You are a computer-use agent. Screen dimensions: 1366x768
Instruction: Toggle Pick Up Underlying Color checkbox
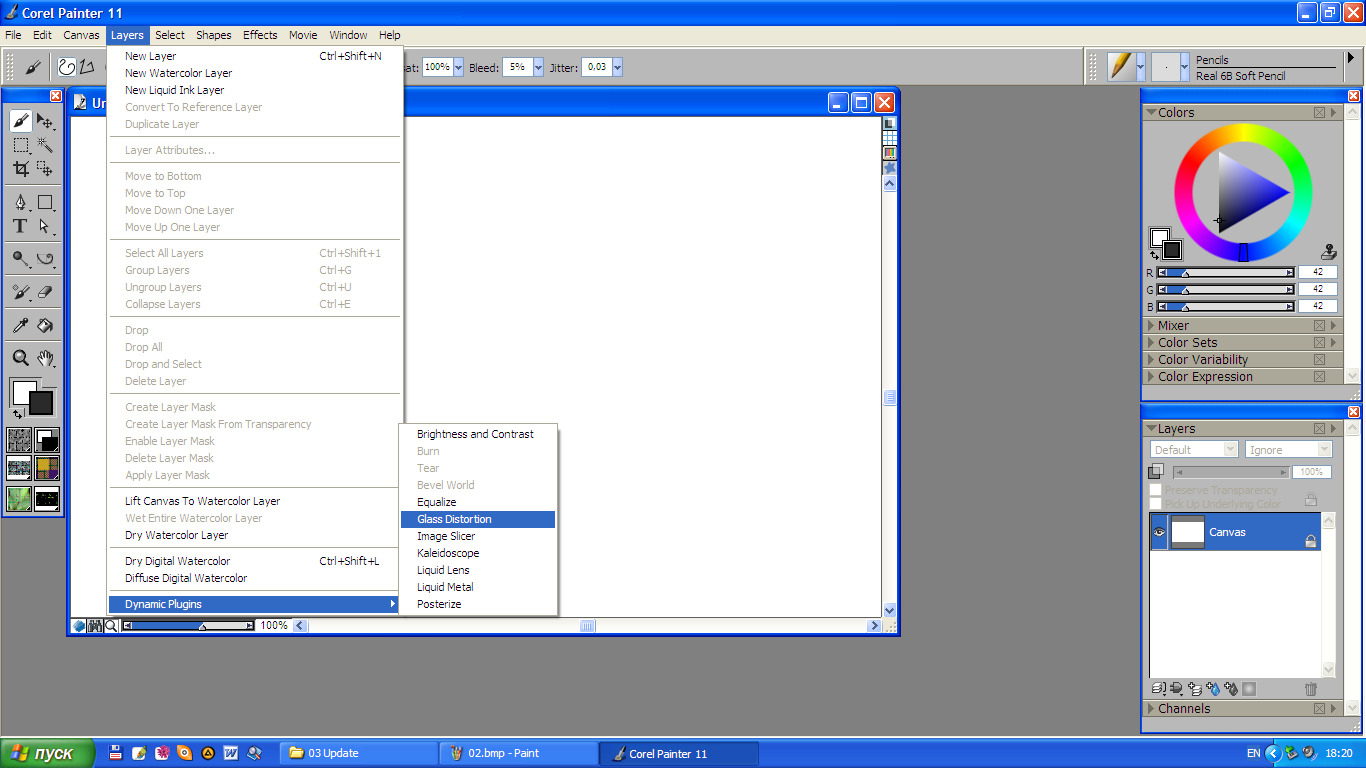click(1156, 504)
